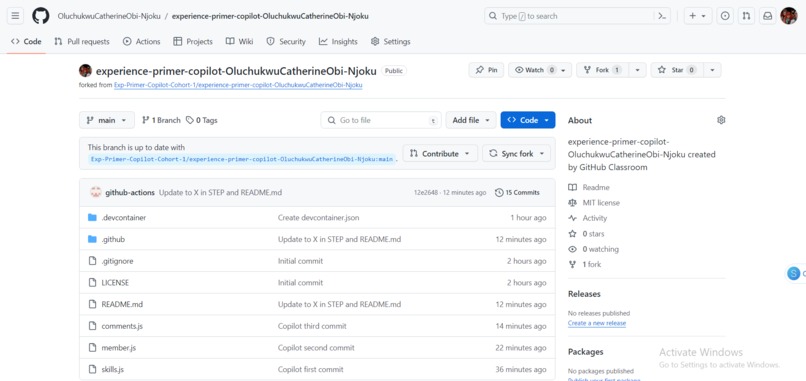Switch to the Settings tab

click(391, 42)
